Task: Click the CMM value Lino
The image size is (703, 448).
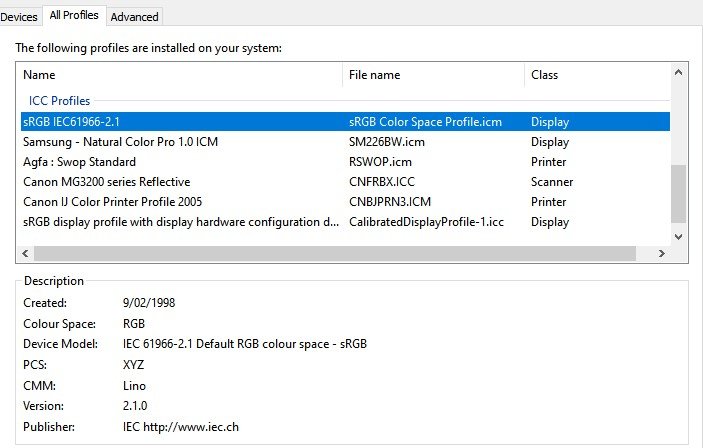Action: coord(134,386)
